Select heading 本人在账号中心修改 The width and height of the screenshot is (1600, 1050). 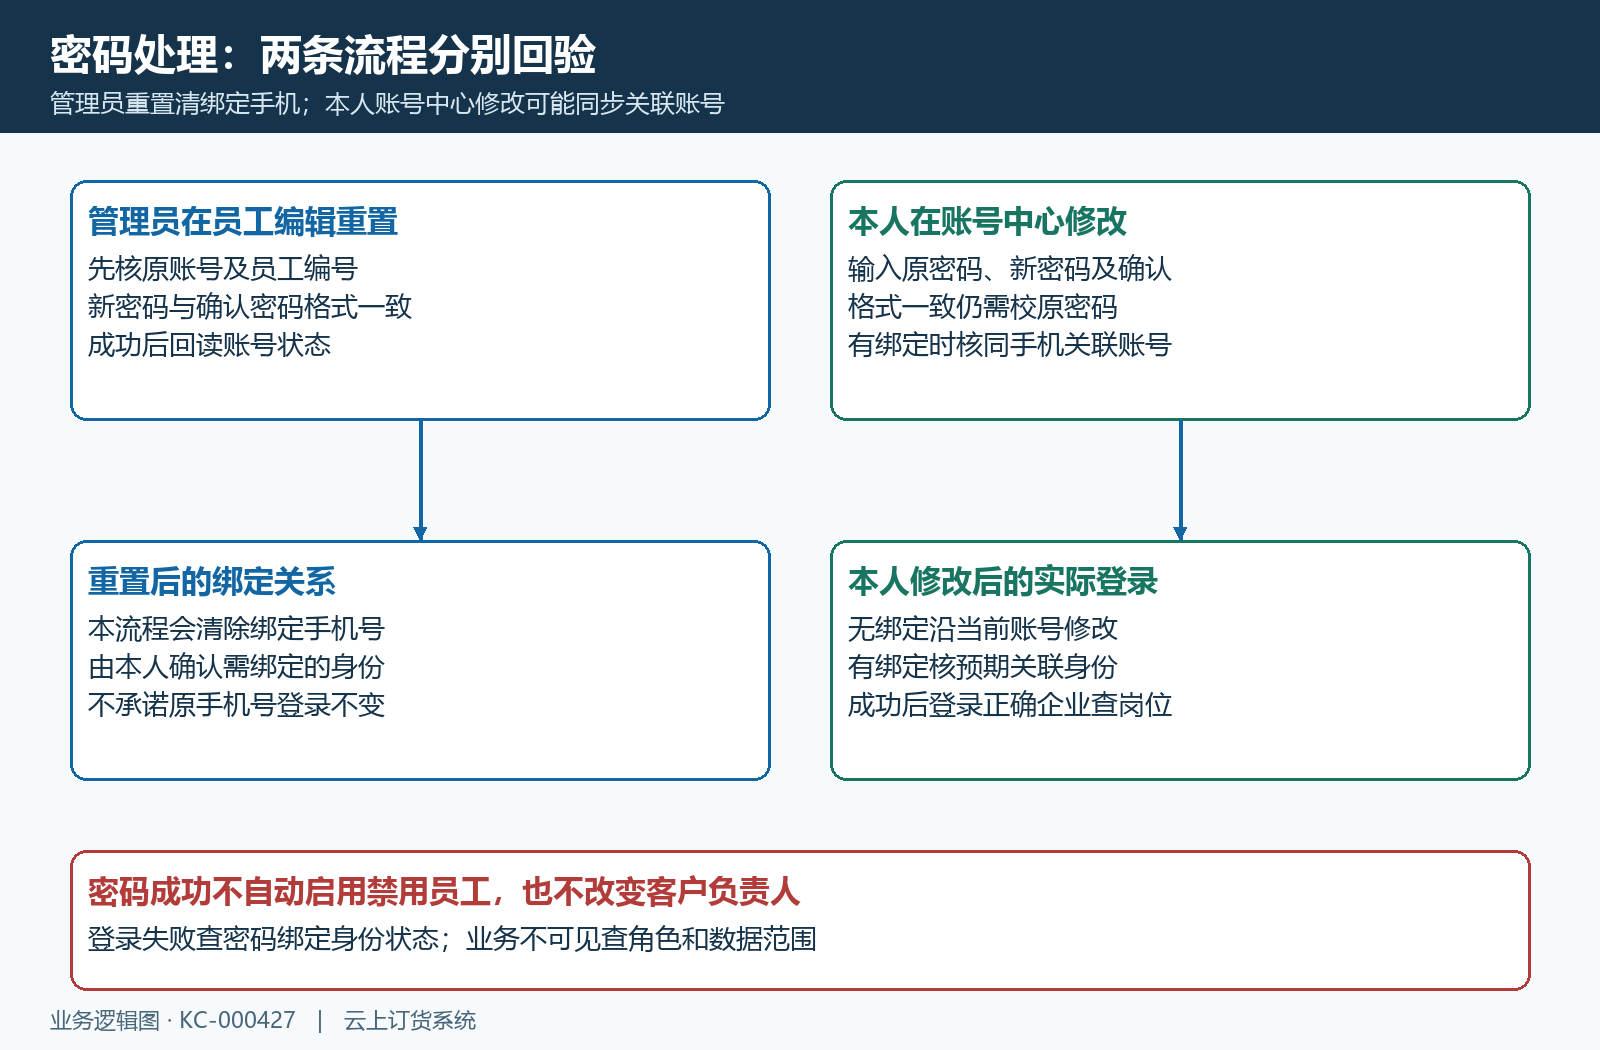987,221
